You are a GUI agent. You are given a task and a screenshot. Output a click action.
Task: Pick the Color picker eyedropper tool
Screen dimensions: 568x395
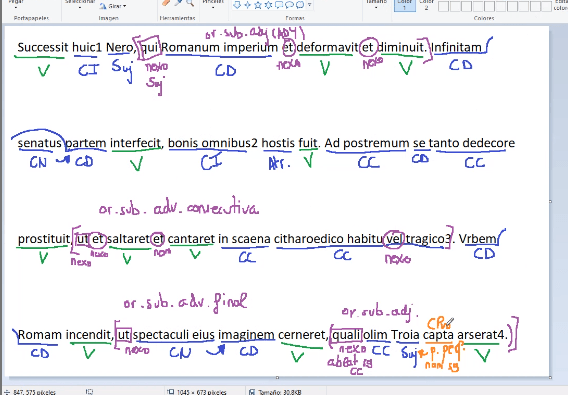(178, 3)
